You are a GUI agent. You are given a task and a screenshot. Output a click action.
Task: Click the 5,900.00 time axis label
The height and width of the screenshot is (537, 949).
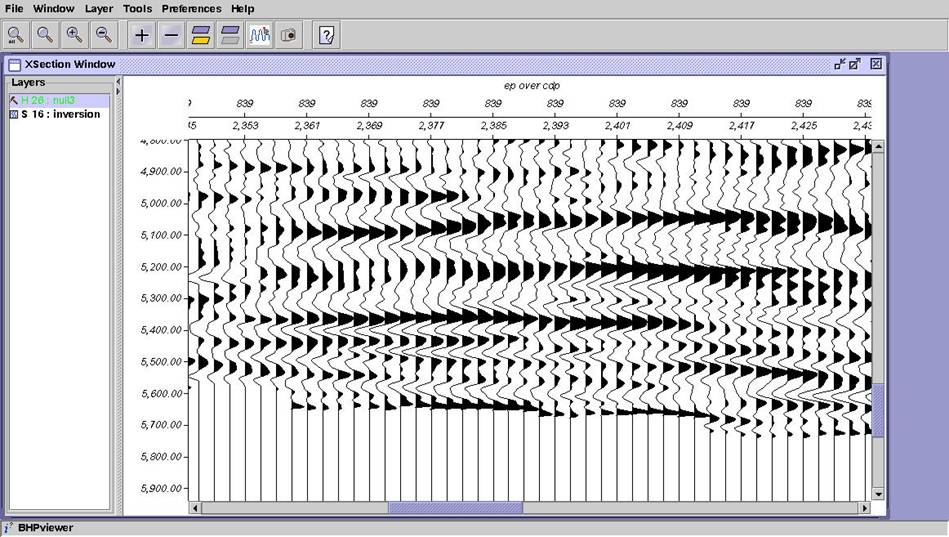click(161, 489)
